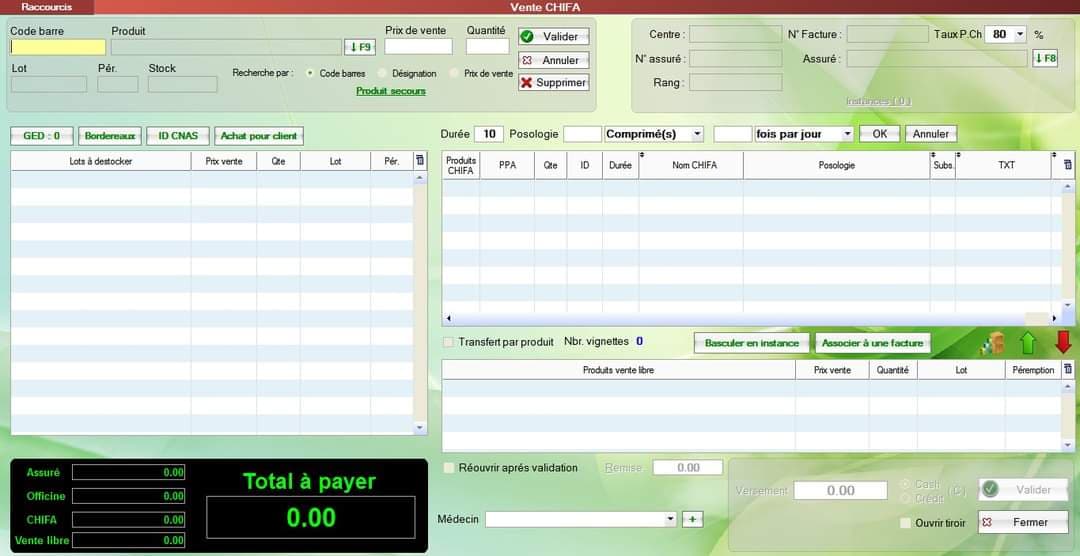Screen dimensions: 1080x556
Task: Click Lots à destocker scrollbar down arrow
Action: click(420, 428)
